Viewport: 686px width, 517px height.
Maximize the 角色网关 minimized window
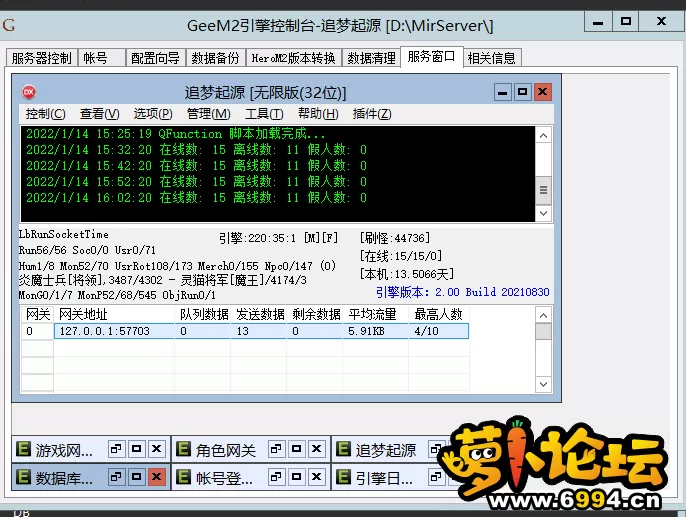pyautogui.click(x=297, y=449)
